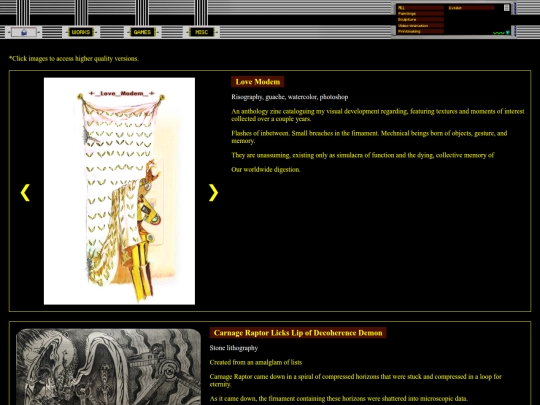Filter works by Sculpture category

pyautogui.click(x=420, y=20)
